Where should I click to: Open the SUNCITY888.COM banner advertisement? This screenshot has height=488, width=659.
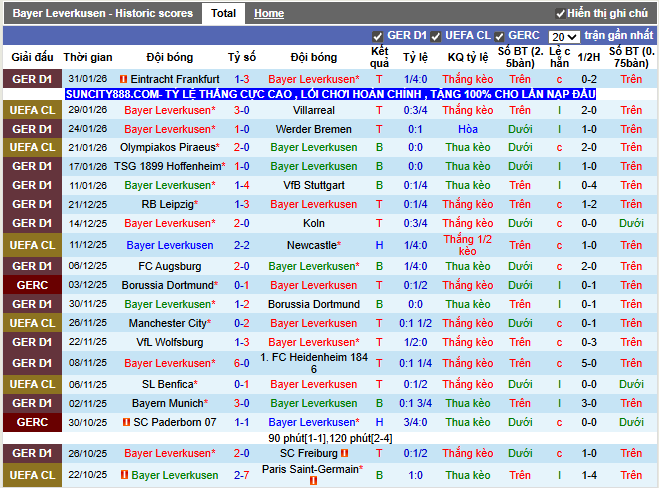(330, 94)
